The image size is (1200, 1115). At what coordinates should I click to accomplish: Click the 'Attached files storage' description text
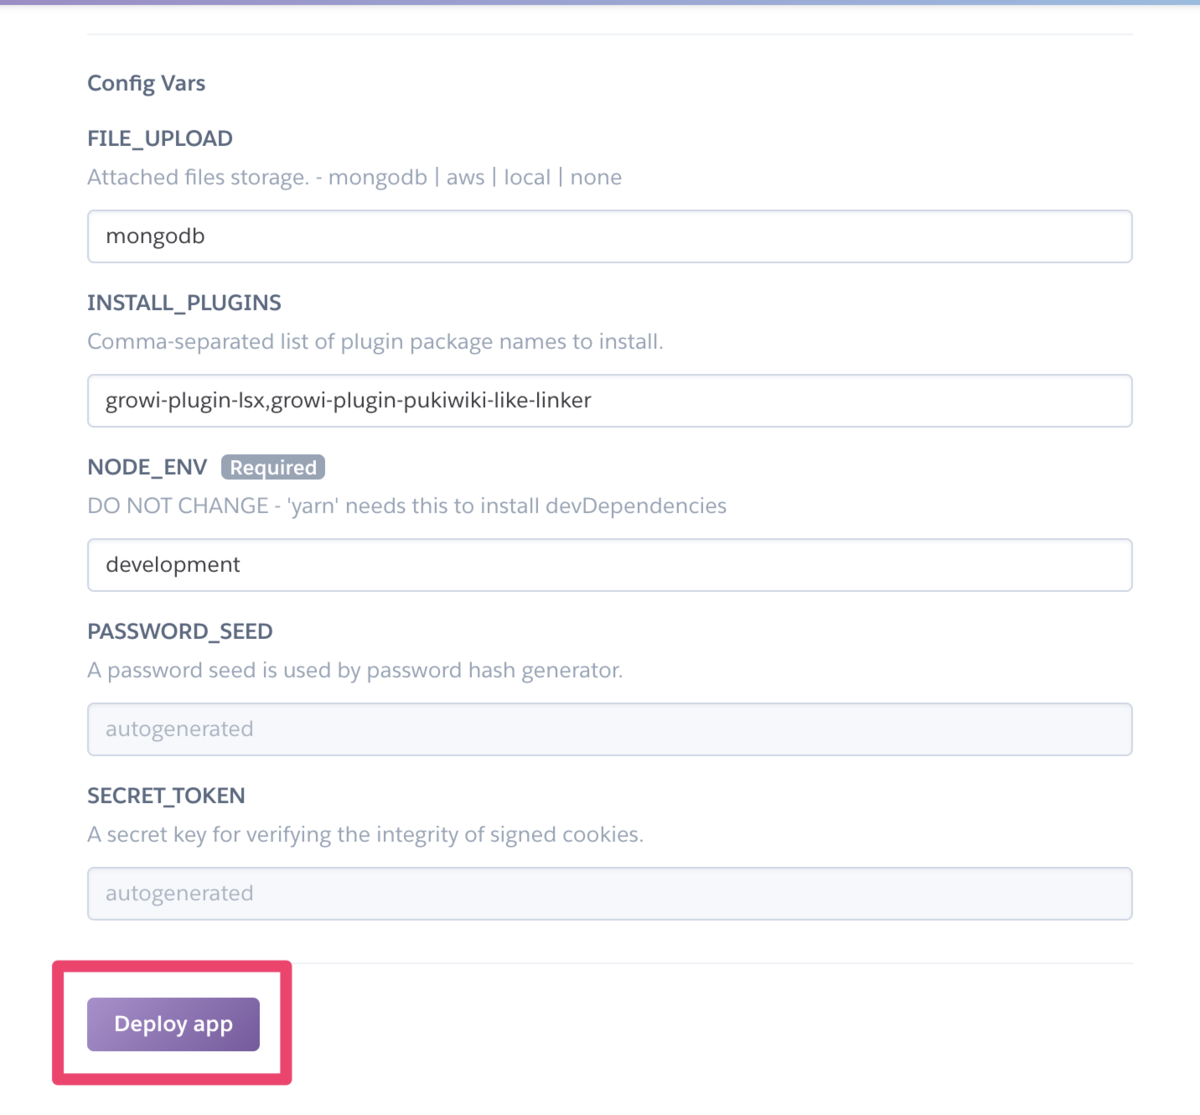[x=198, y=178]
